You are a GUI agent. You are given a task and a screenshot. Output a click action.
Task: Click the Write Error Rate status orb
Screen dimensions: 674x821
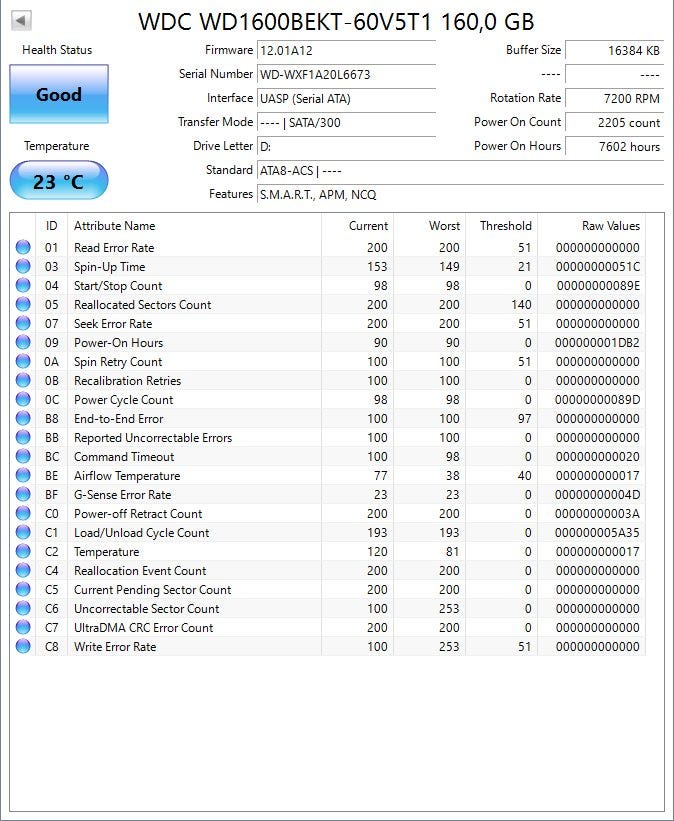point(23,647)
